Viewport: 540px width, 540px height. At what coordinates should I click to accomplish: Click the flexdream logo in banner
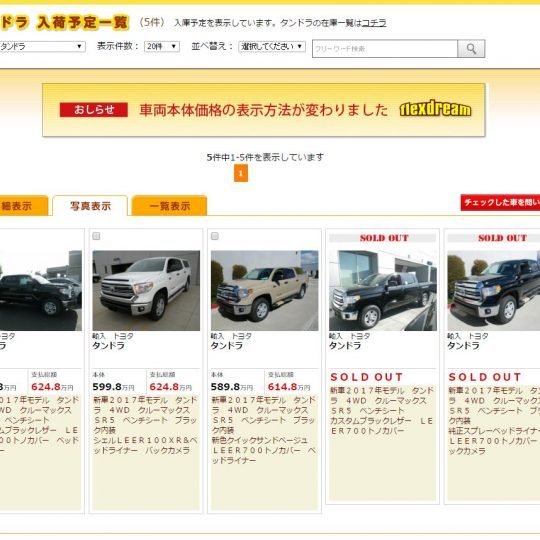[435, 109]
